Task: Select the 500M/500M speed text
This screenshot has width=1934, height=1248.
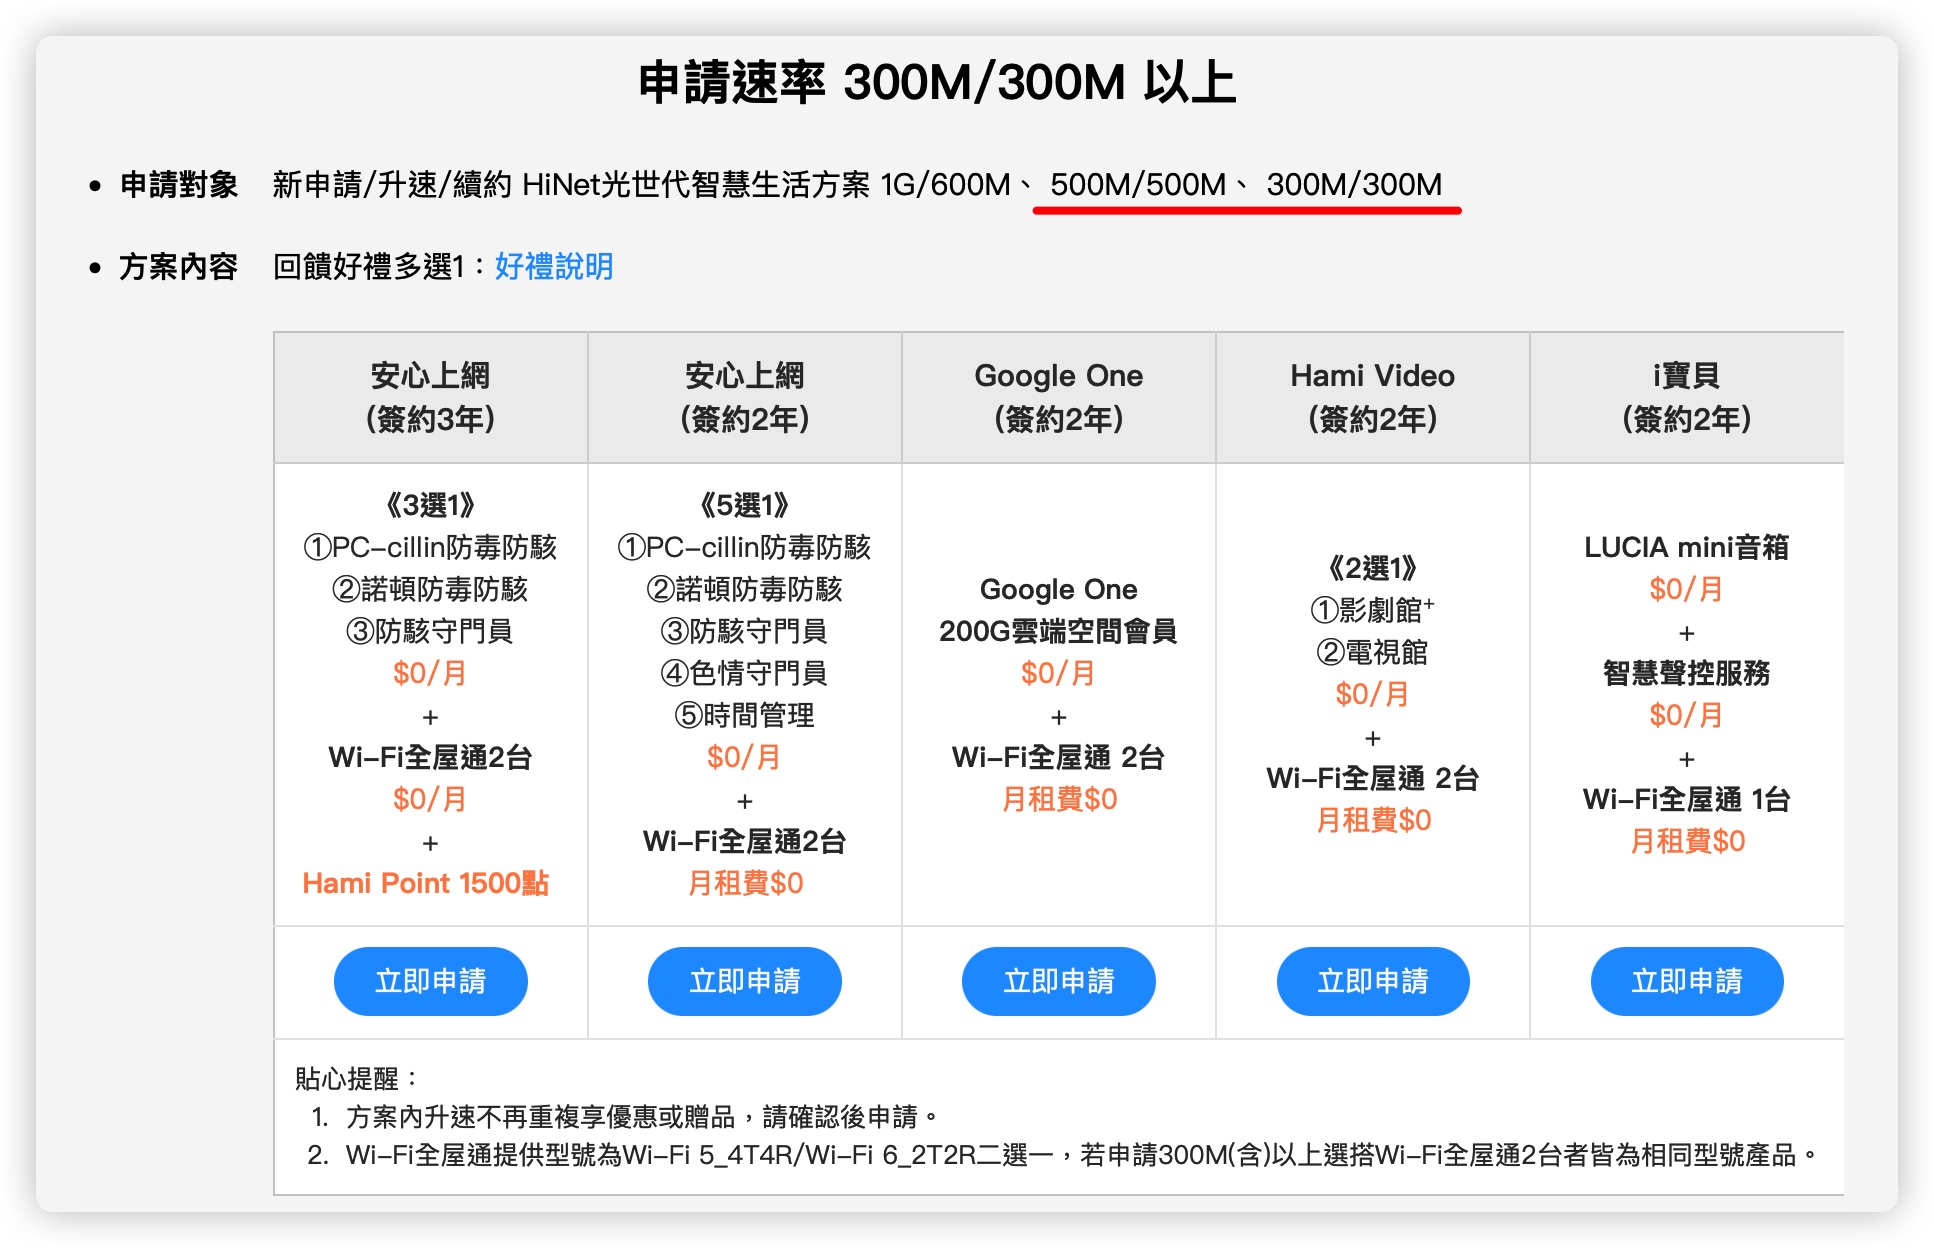Action: click(x=1138, y=185)
